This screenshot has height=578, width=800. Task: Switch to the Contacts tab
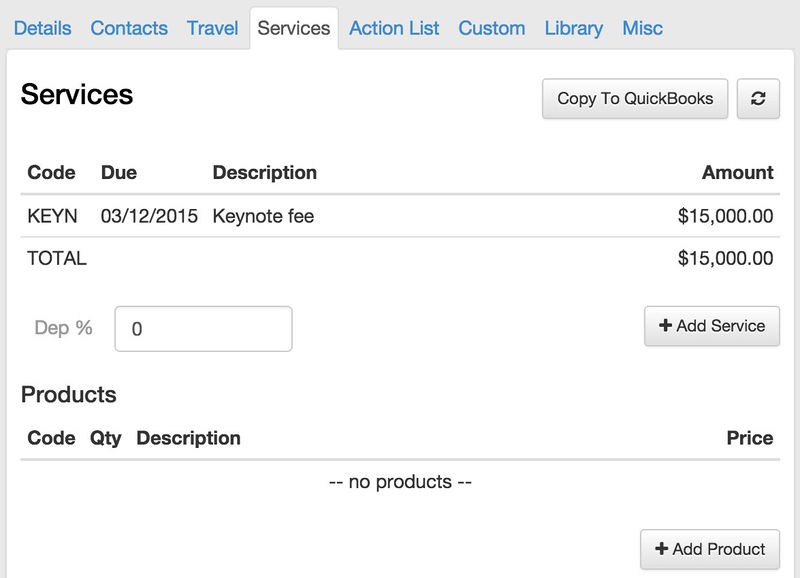click(x=129, y=28)
